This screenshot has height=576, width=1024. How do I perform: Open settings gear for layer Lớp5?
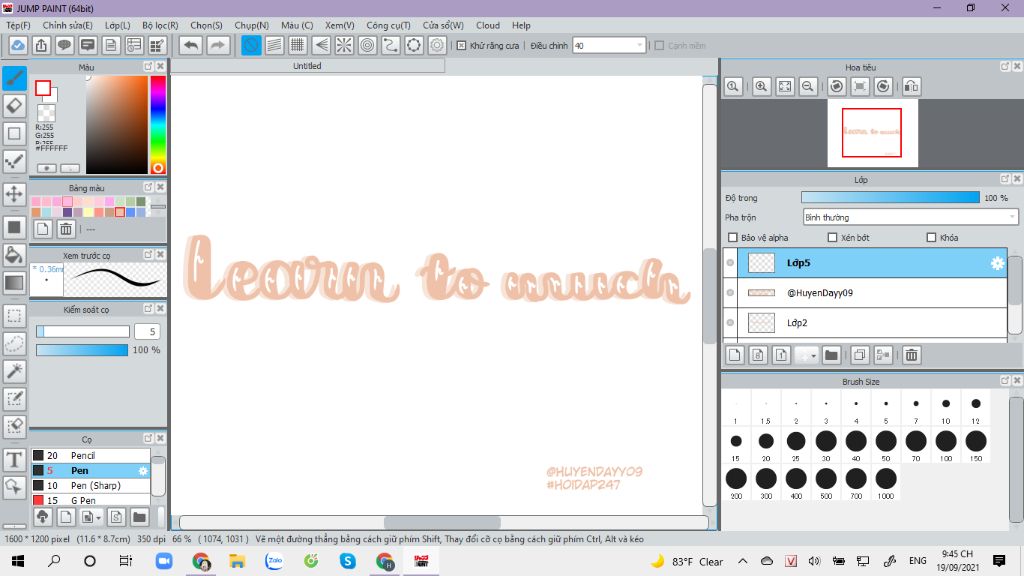click(997, 263)
